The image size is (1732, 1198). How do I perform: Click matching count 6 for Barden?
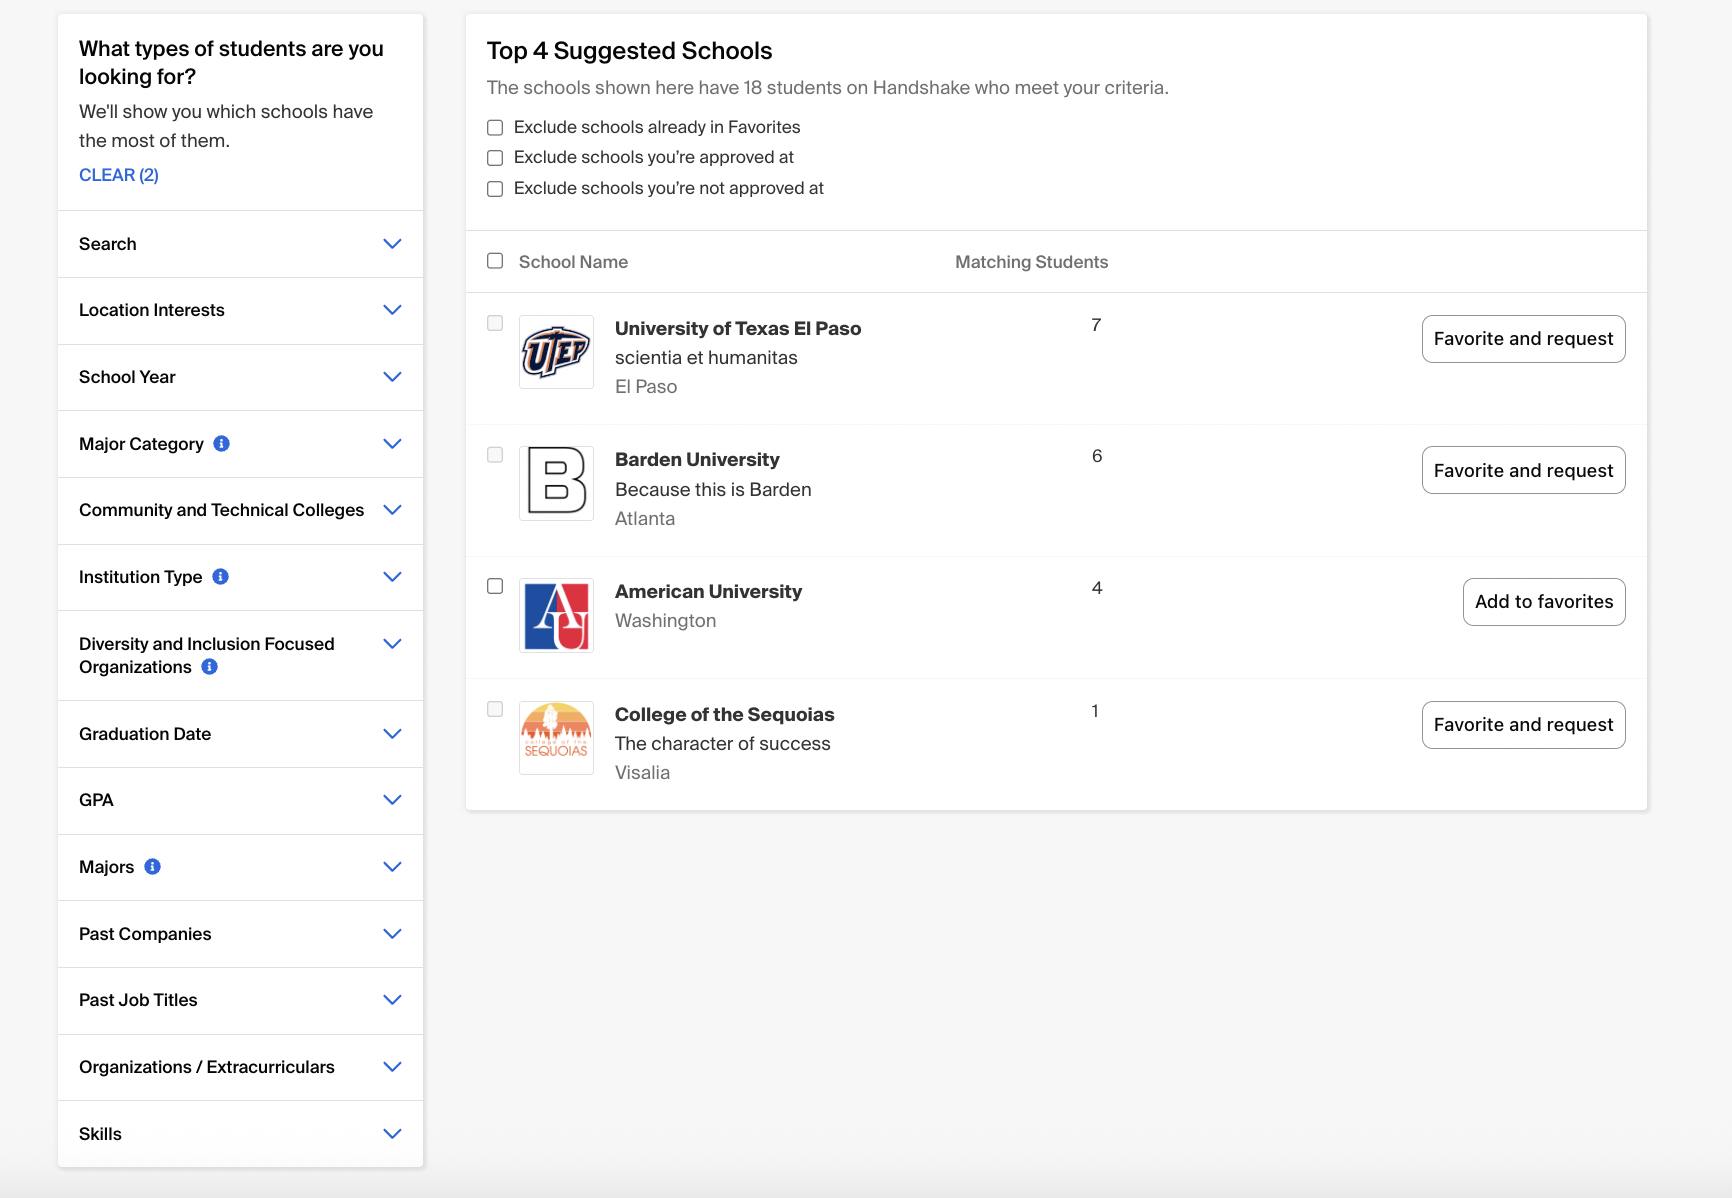tap(1096, 456)
